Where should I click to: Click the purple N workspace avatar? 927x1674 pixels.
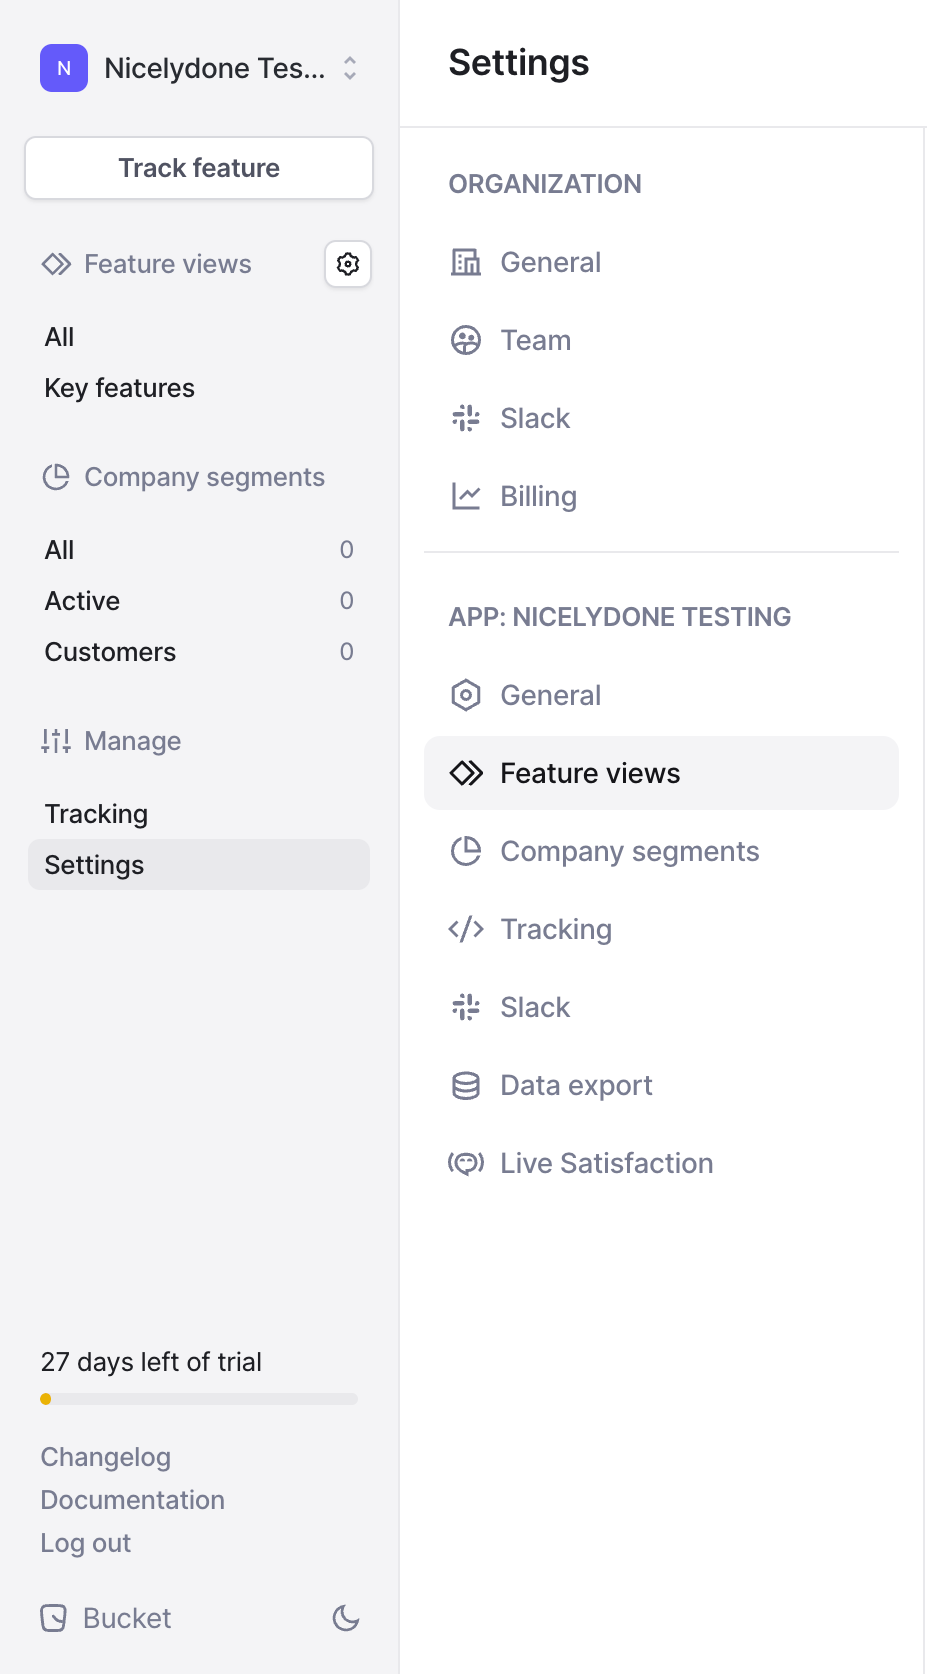pos(64,68)
